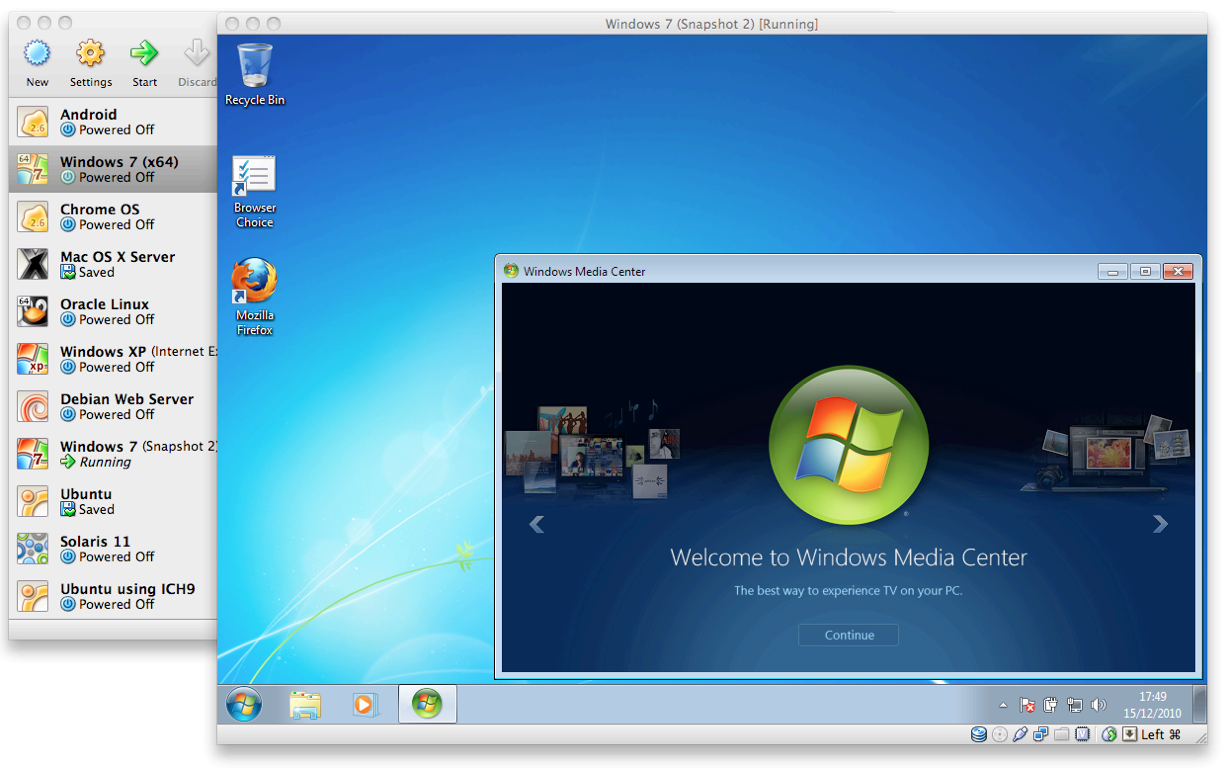Image resolution: width=1231 pixels, height=768 pixels.
Task: Click the USB devices status bar icon
Action: (x=1020, y=735)
